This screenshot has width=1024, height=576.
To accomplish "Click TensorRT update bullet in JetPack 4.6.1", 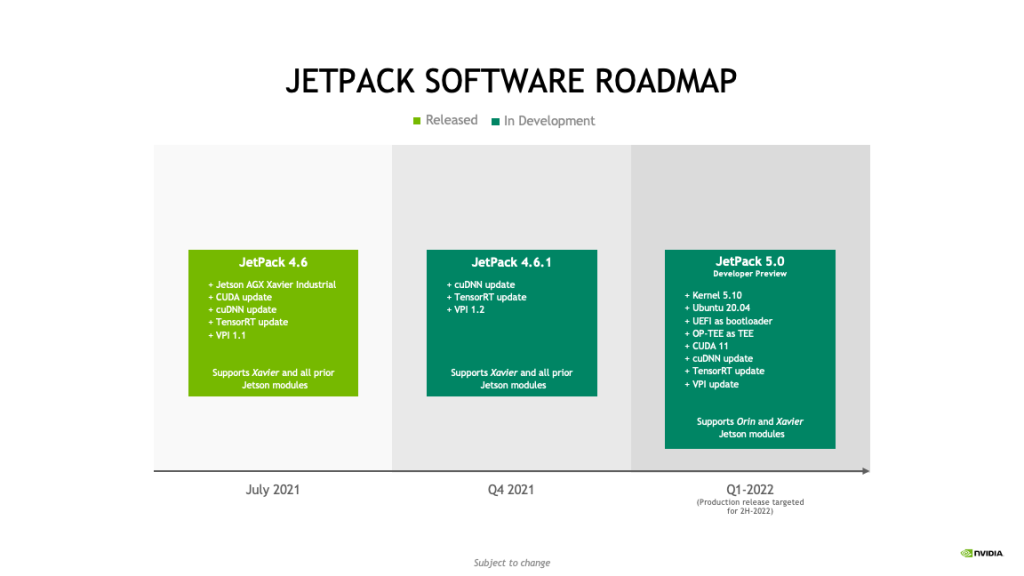I will coord(487,297).
